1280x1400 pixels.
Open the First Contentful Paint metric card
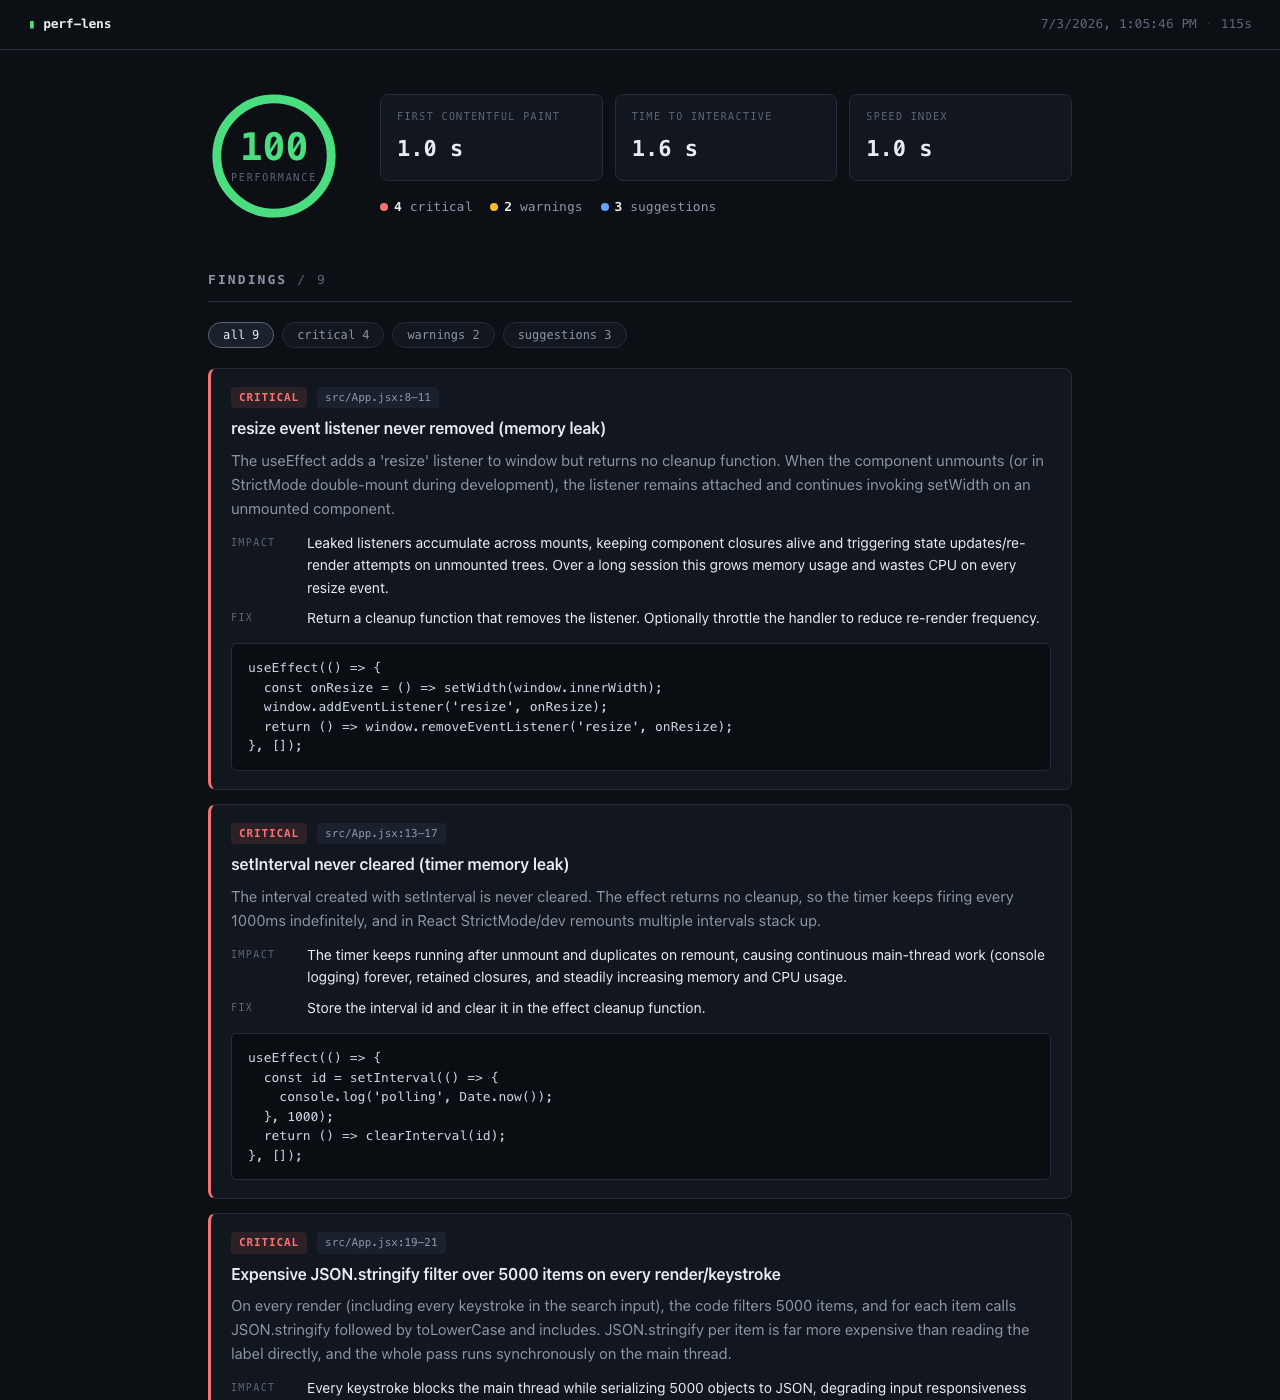pyautogui.click(x=491, y=137)
